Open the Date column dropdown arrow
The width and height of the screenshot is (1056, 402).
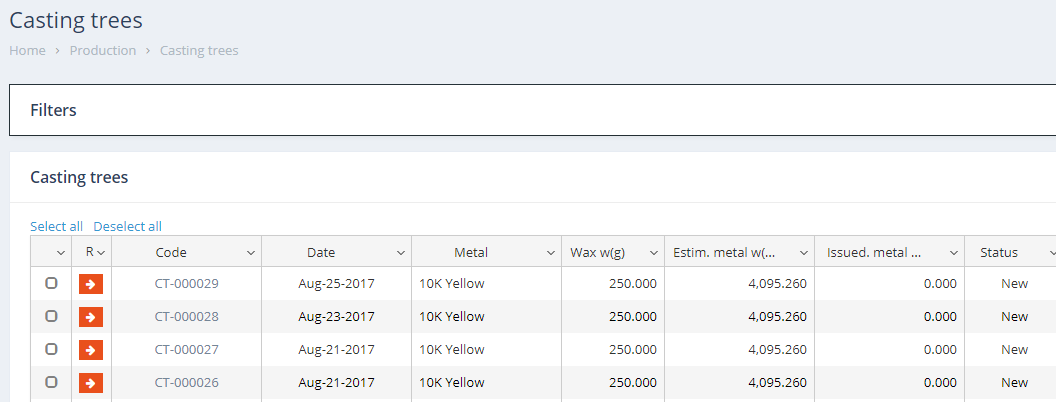point(400,253)
